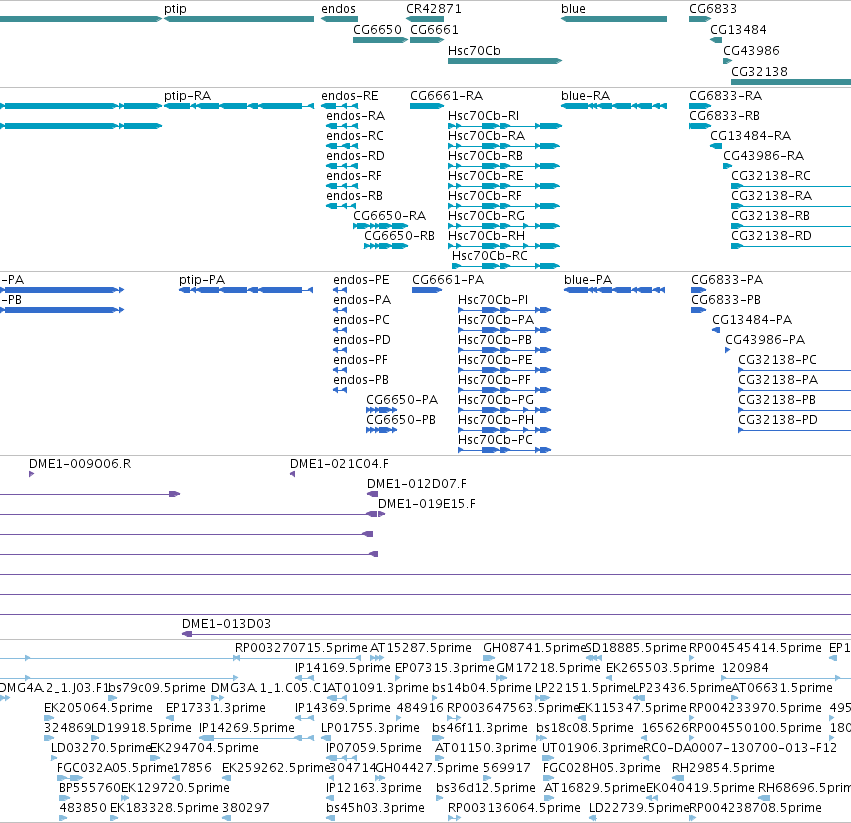Click the CG6661-RA transcript label
Screen dimensions: 851x823
(x=446, y=96)
